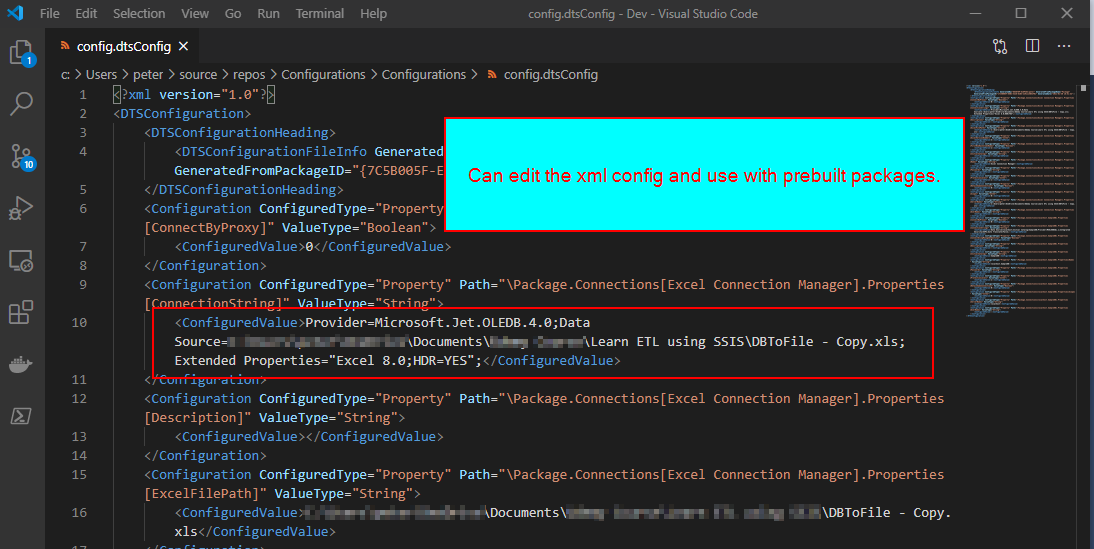Open the Extensions view icon
This screenshot has width=1094, height=549.
[21, 313]
